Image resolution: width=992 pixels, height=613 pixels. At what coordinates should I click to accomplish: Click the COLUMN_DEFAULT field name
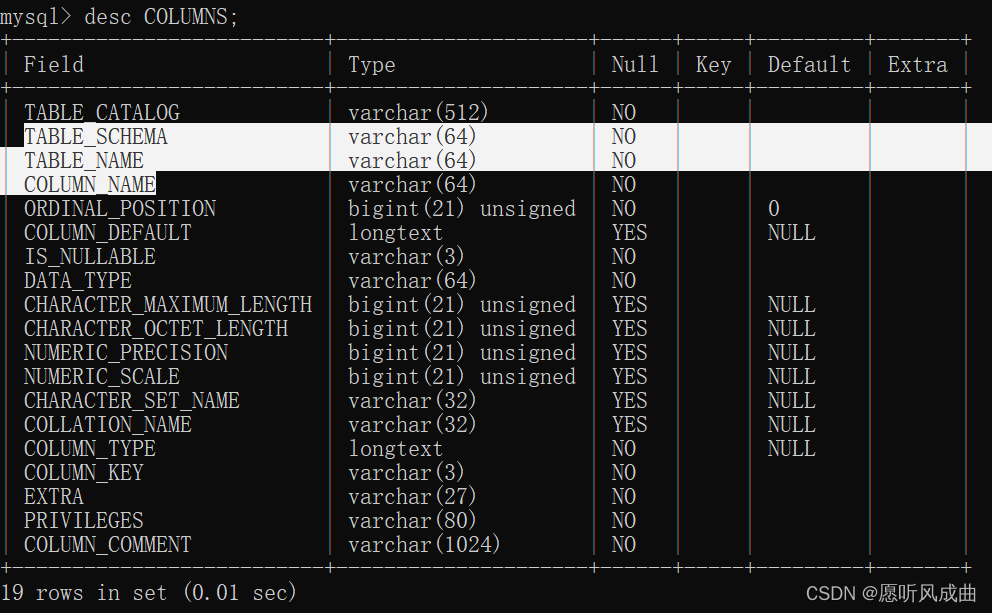pos(108,233)
